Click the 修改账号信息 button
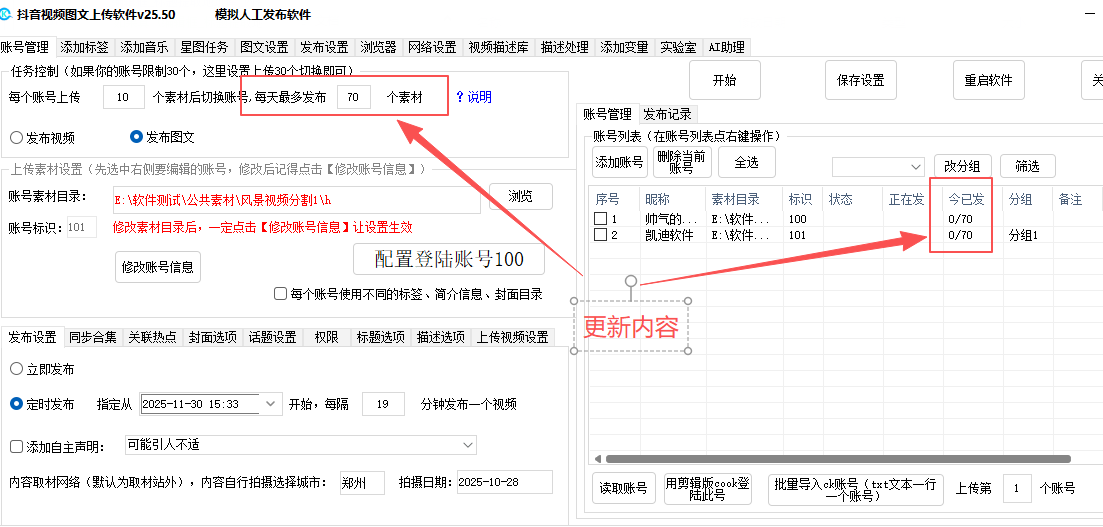 158,267
